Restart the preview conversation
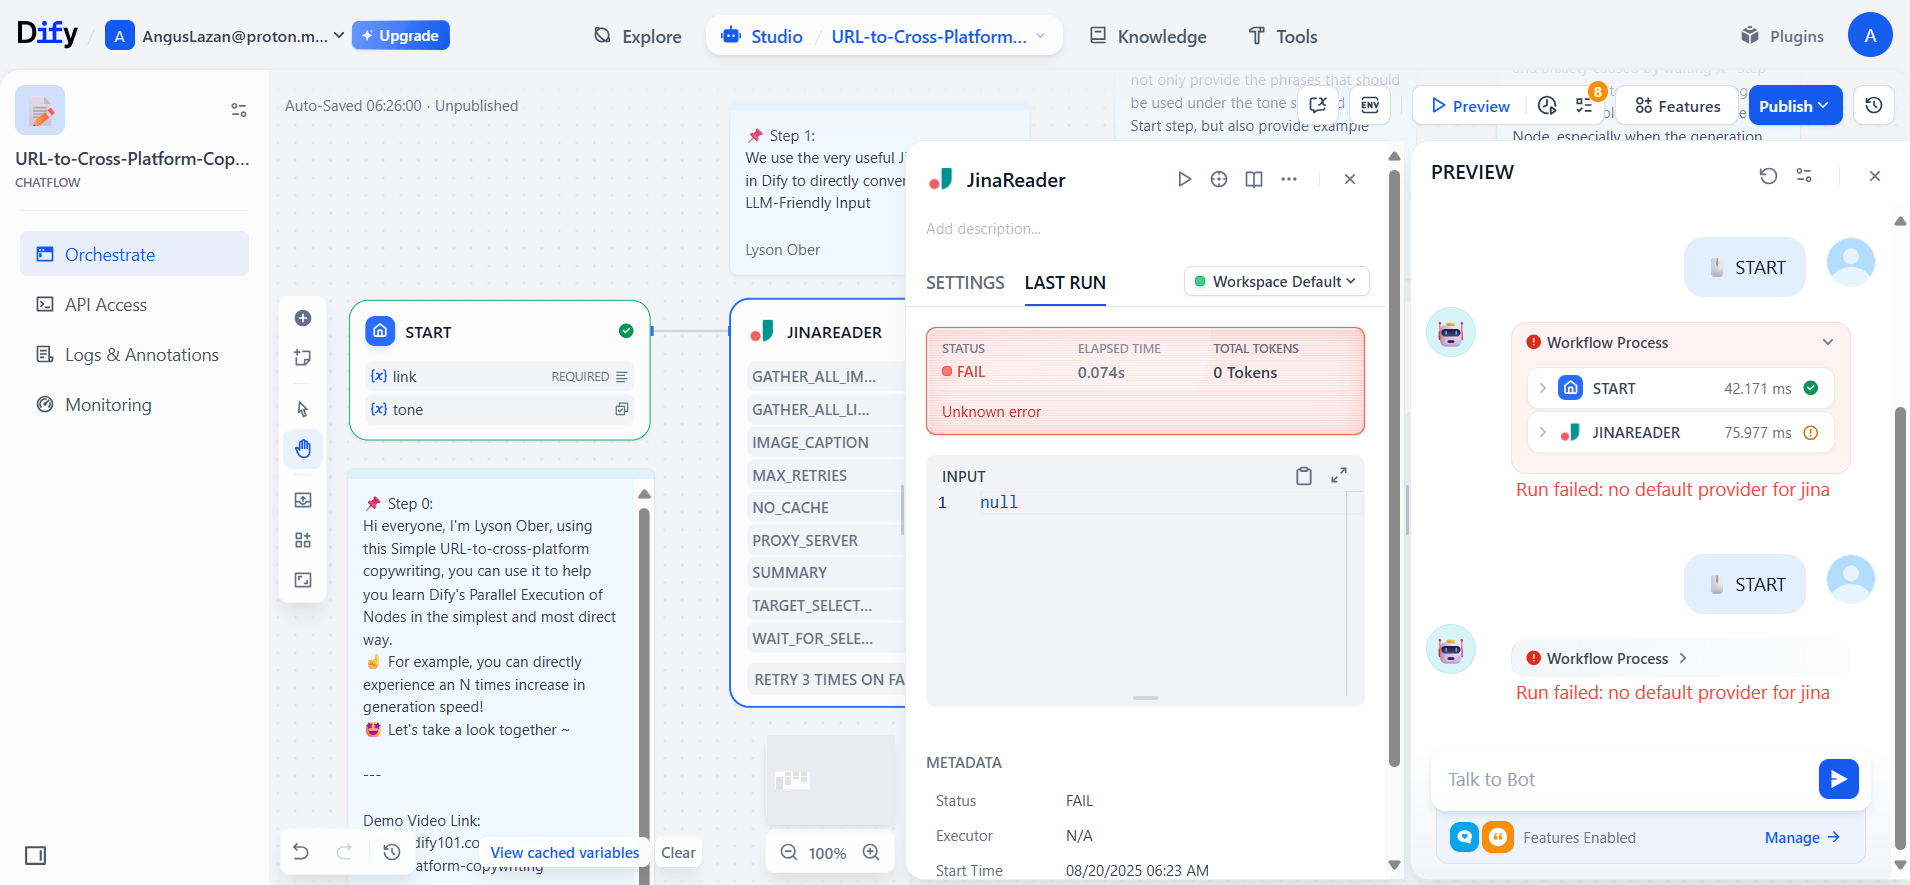Image resolution: width=1910 pixels, height=885 pixels. click(x=1769, y=176)
